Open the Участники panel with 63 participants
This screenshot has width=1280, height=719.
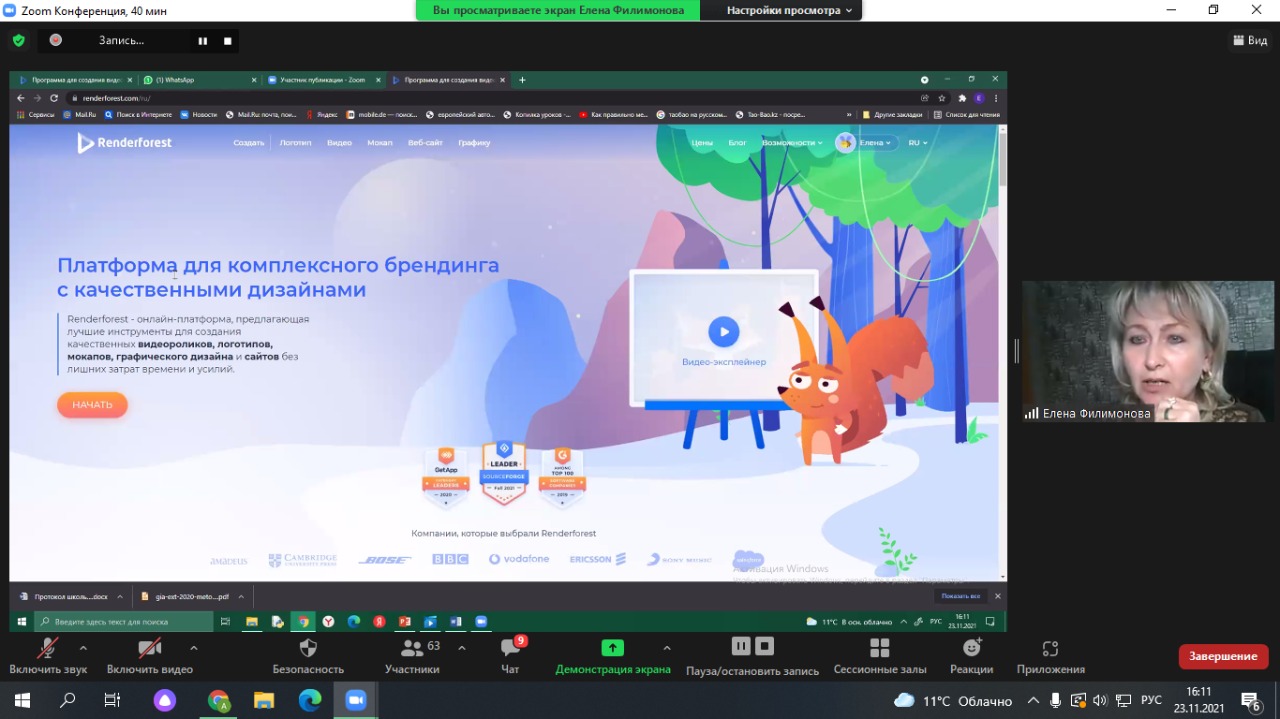pos(412,655)
